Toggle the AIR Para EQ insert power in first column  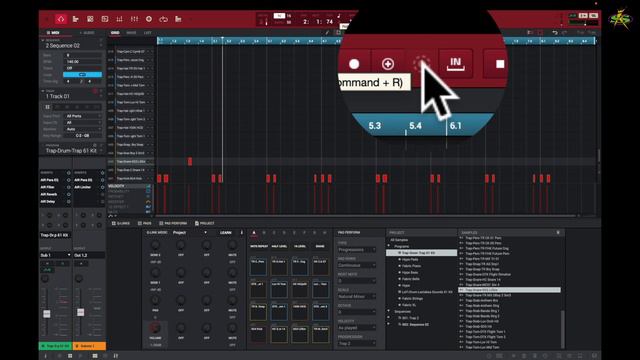(68, 180)
